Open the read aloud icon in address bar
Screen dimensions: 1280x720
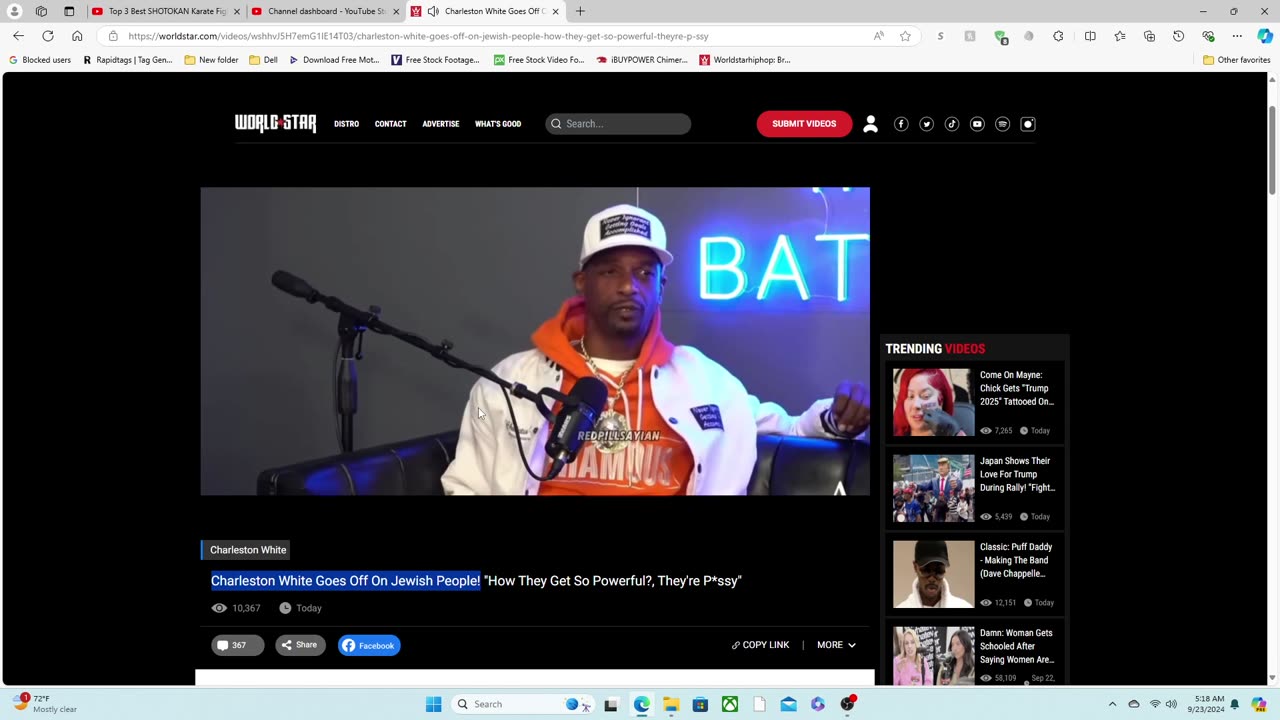click(878, 36)
